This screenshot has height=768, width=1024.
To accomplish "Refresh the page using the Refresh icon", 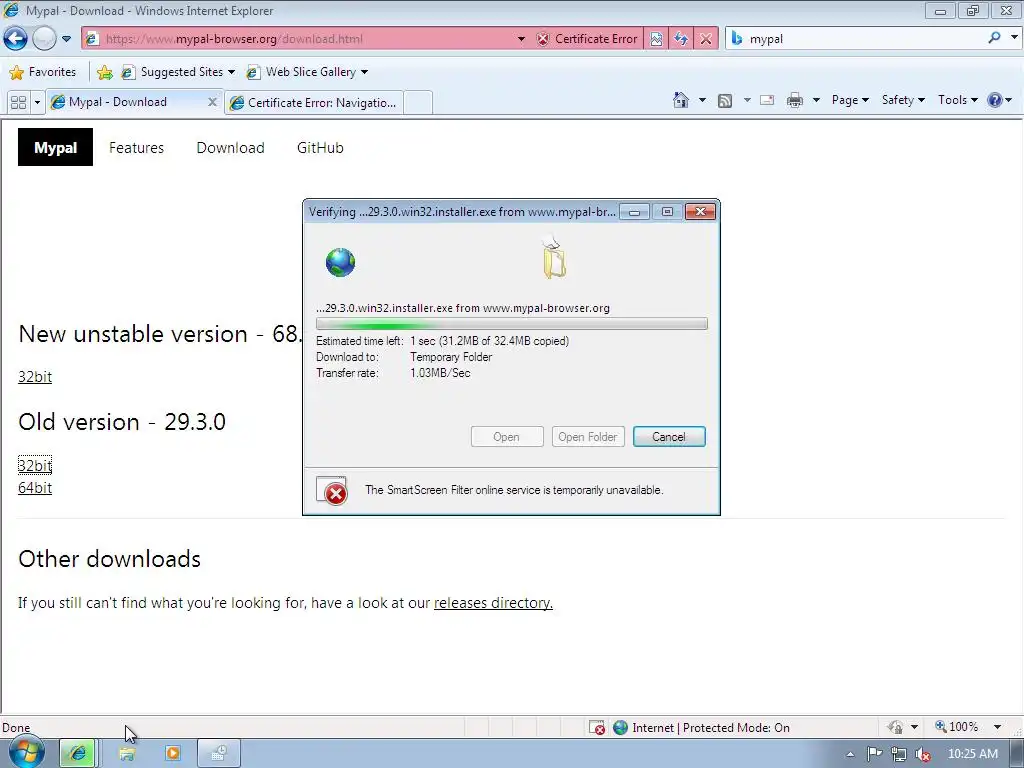I will click(x=681, y=39).
